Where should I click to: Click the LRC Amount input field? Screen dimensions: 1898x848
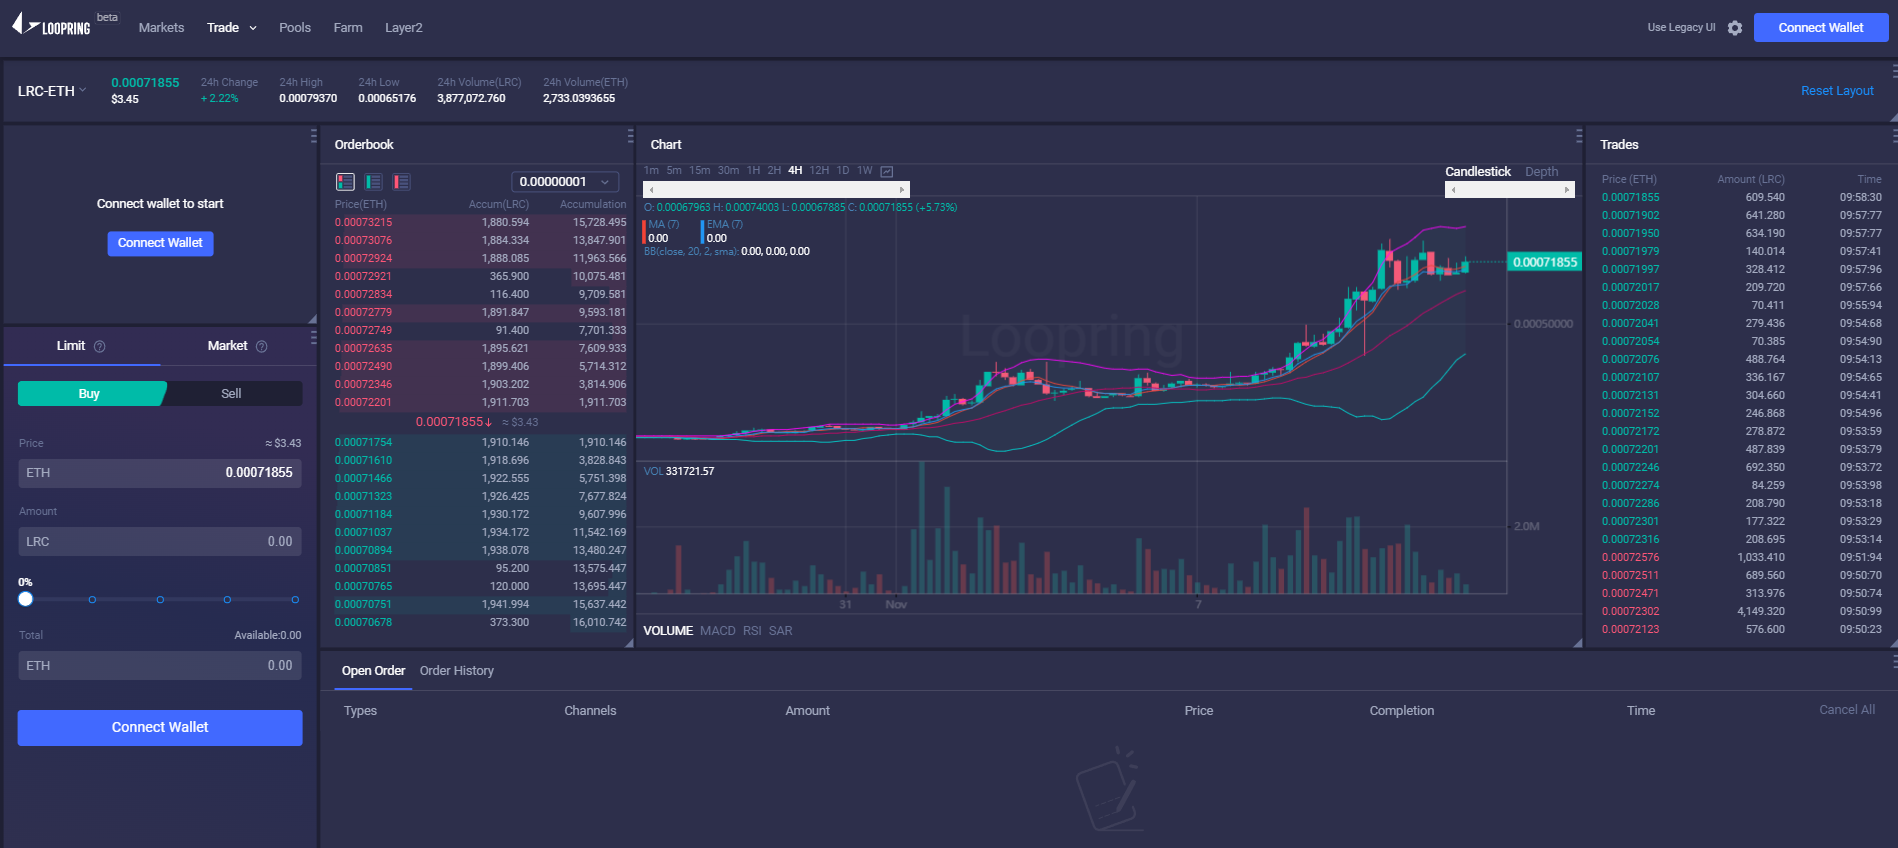(160, 542)
